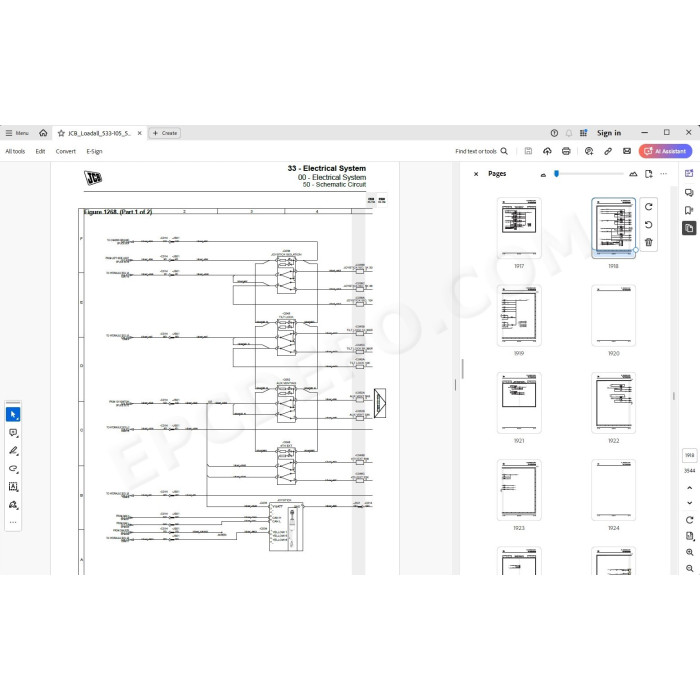Add a comment with the comment tool
This screenshot has width=700, height=700.
(13, 433)
